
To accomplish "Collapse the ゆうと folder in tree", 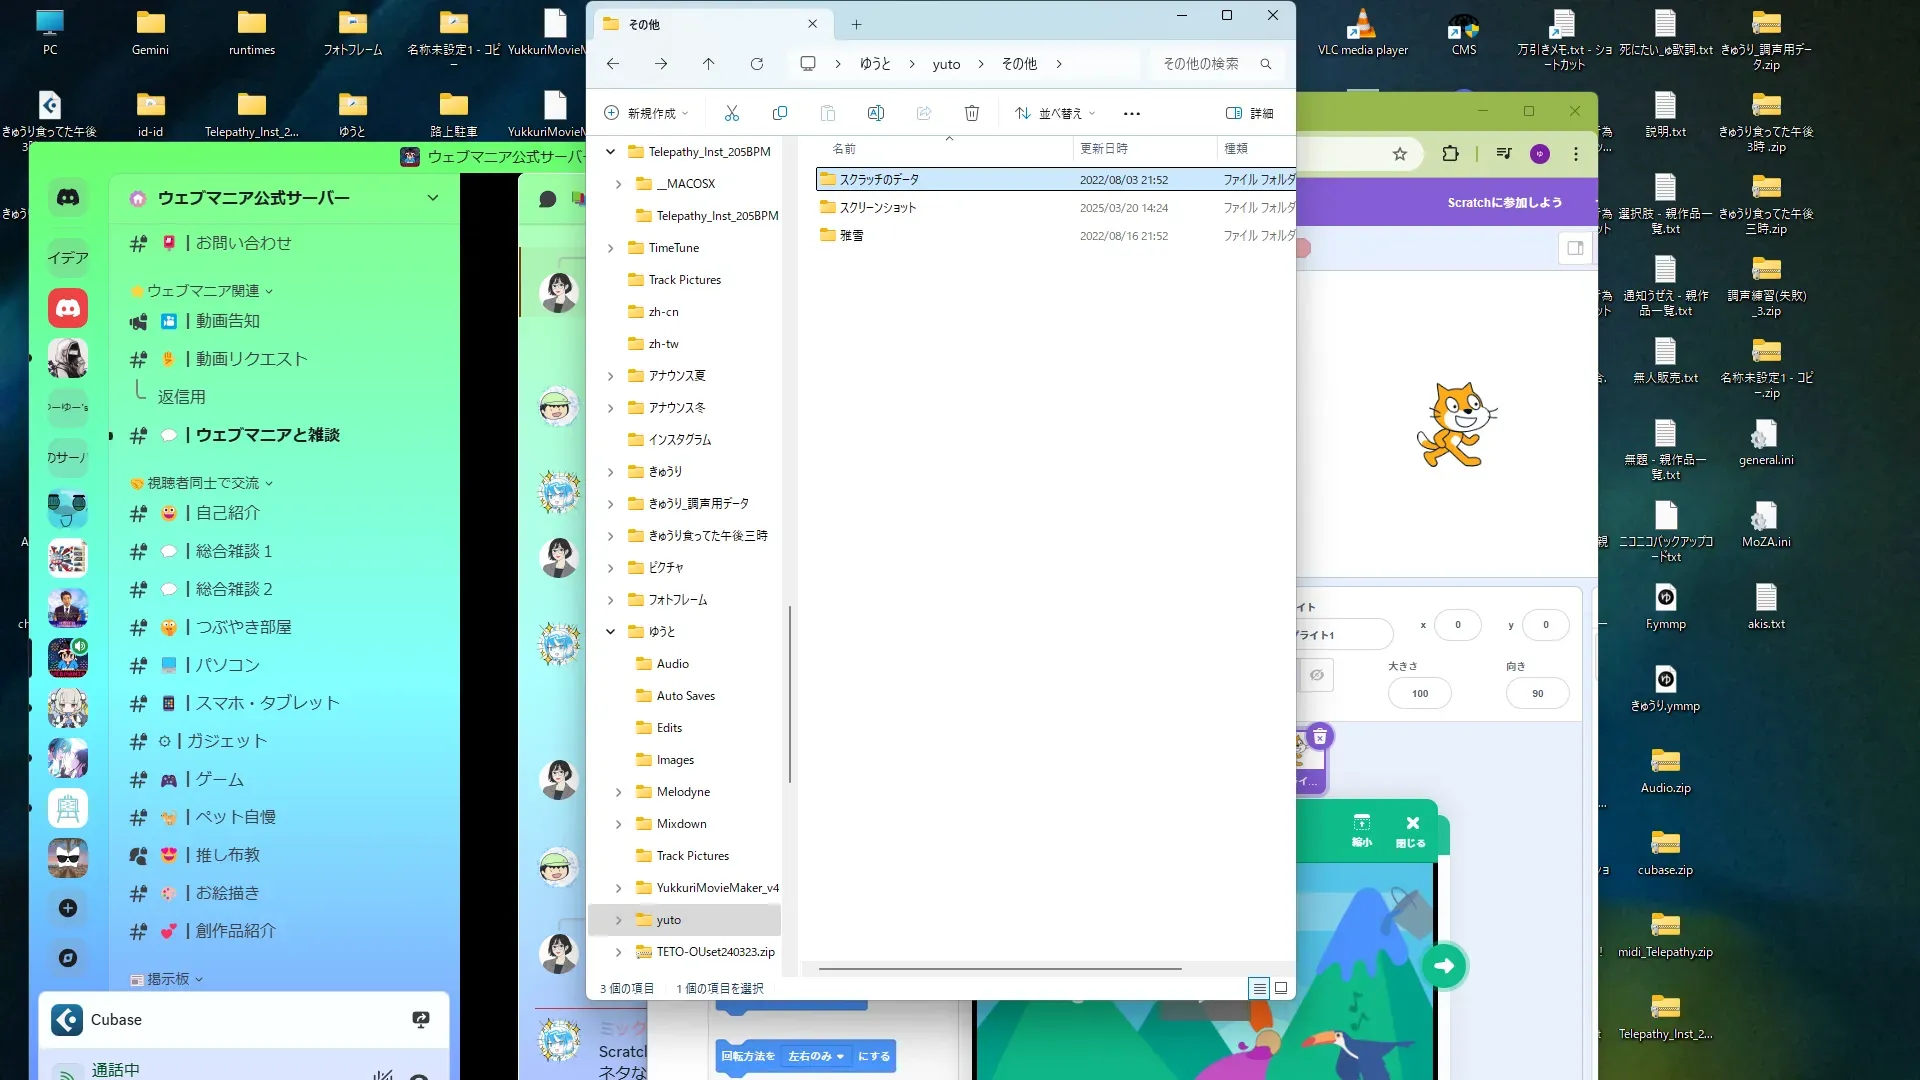I will [610, 632].
